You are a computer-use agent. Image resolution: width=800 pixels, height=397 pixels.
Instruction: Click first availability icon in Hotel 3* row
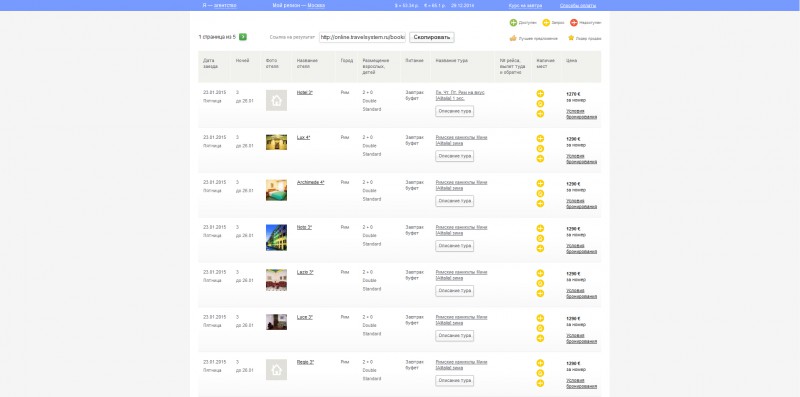tap(540, 93)
